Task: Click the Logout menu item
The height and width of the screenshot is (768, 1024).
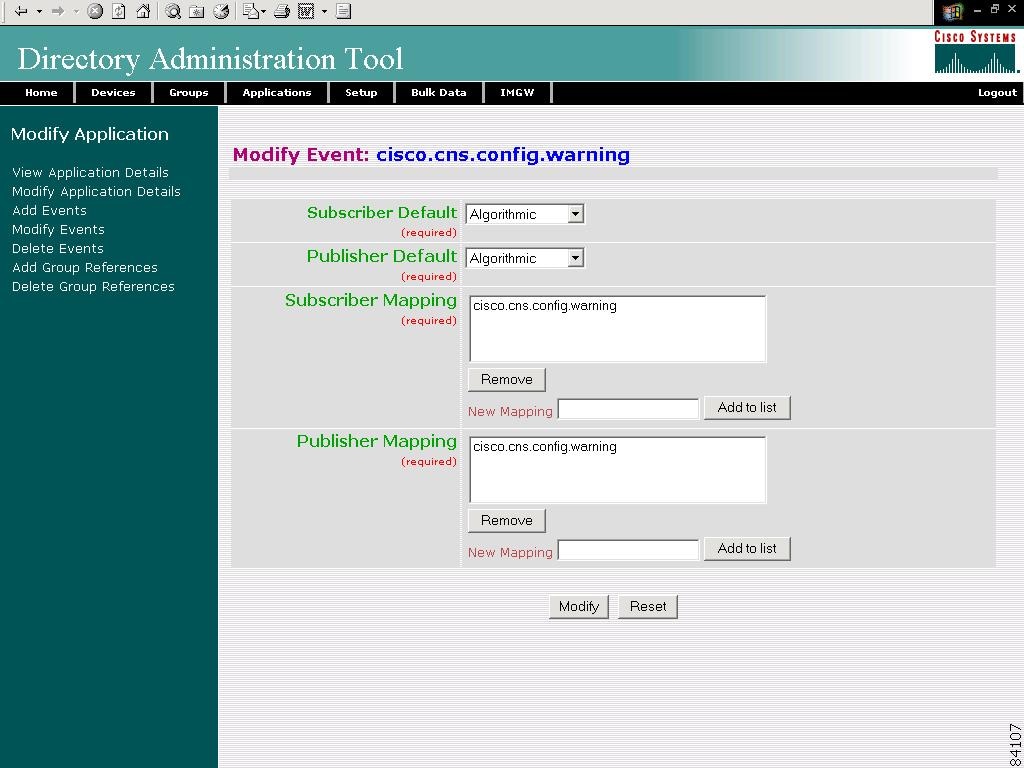Action: pos(996,92)
